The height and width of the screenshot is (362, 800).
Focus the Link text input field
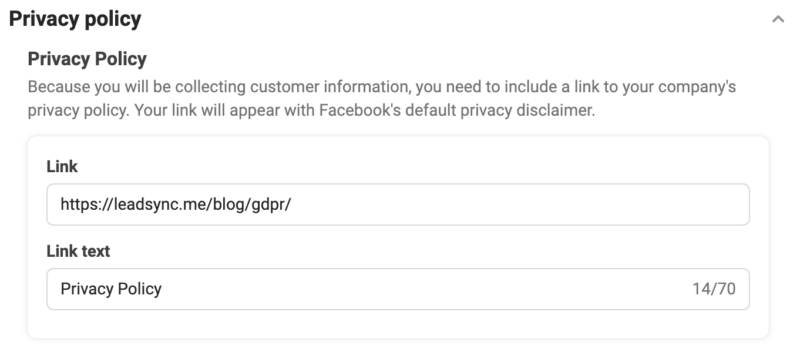[x=398, y=289]
